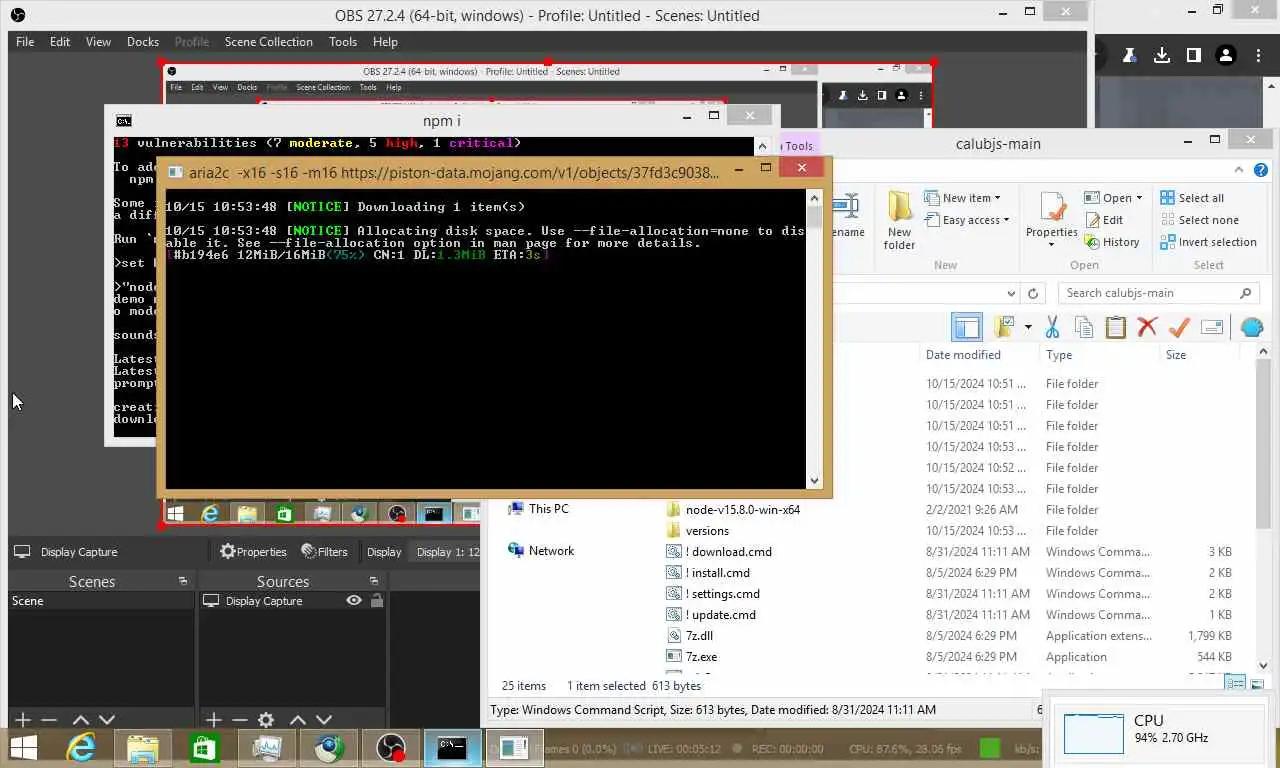
Task: Click the rename icon in Explorer toolbar
Action: coord(1212,327)
